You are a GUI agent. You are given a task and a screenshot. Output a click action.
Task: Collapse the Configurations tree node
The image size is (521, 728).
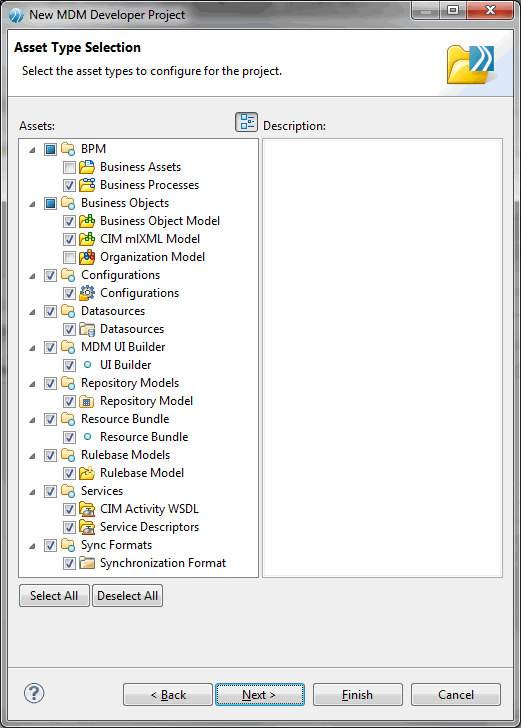tap(32, 276)
